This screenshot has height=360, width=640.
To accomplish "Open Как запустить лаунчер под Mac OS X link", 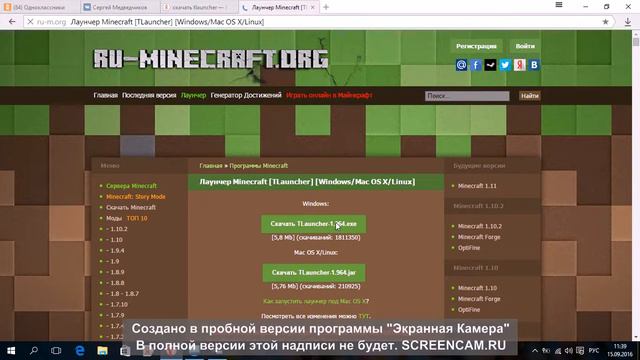I will 316,301.
